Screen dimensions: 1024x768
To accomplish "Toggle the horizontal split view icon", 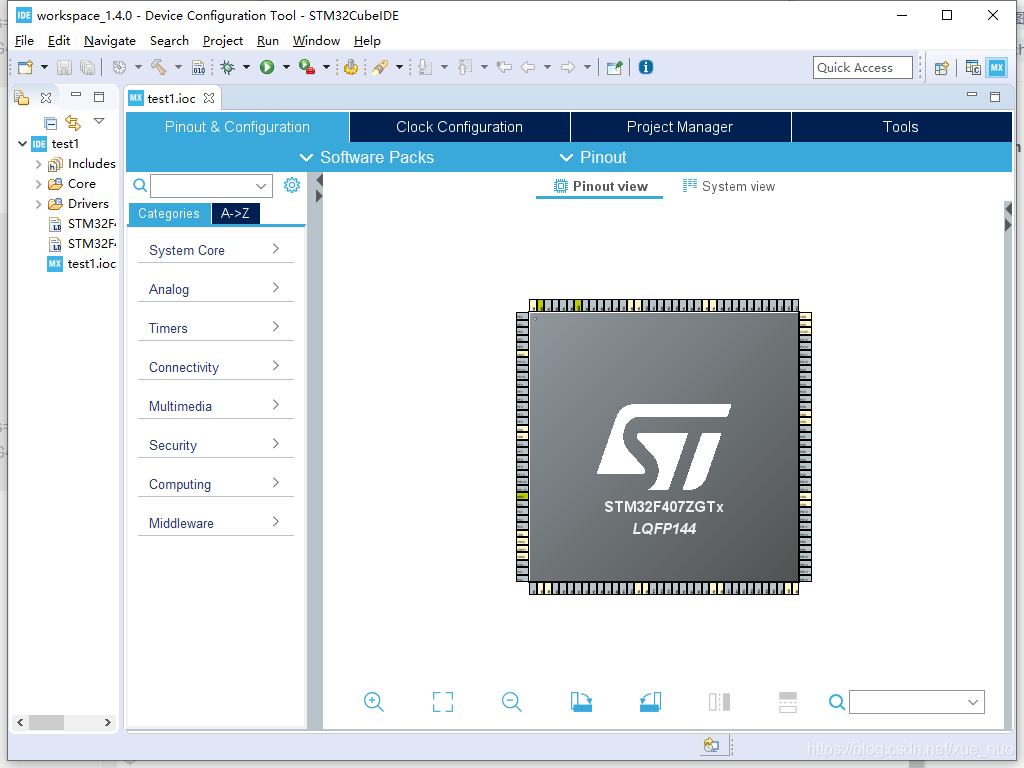I will (788, 702).
